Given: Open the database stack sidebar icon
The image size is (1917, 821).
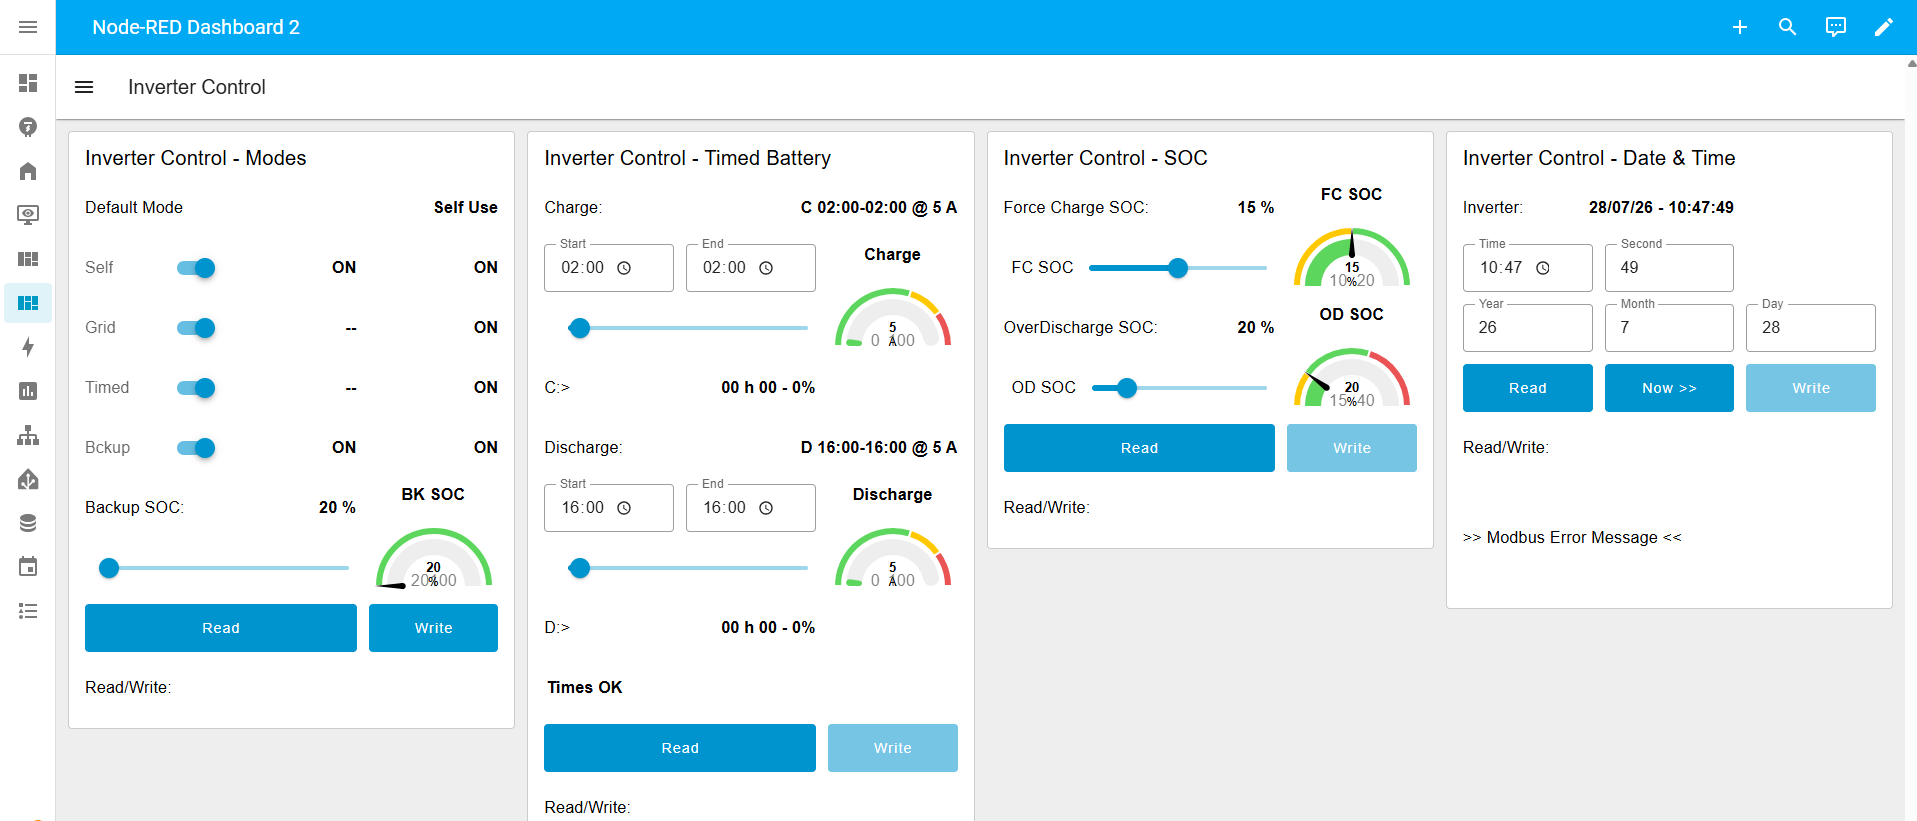Looking at the screenshot, I should click(x=28, y=523).
